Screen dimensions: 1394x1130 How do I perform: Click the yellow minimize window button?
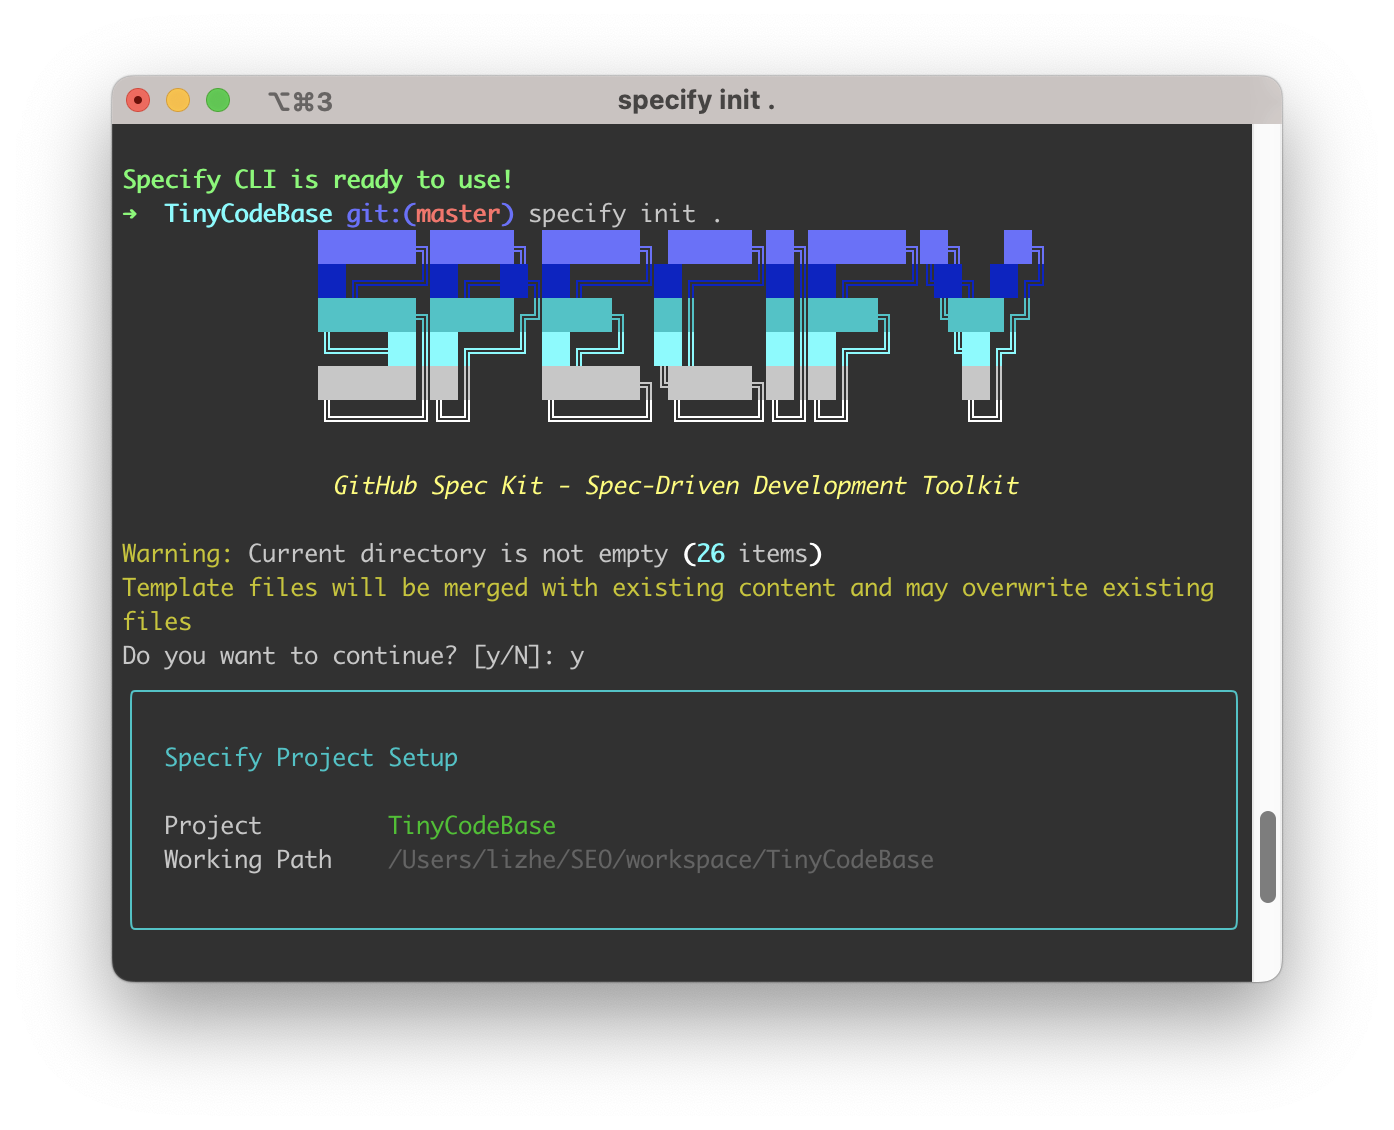tap(178, 100)
